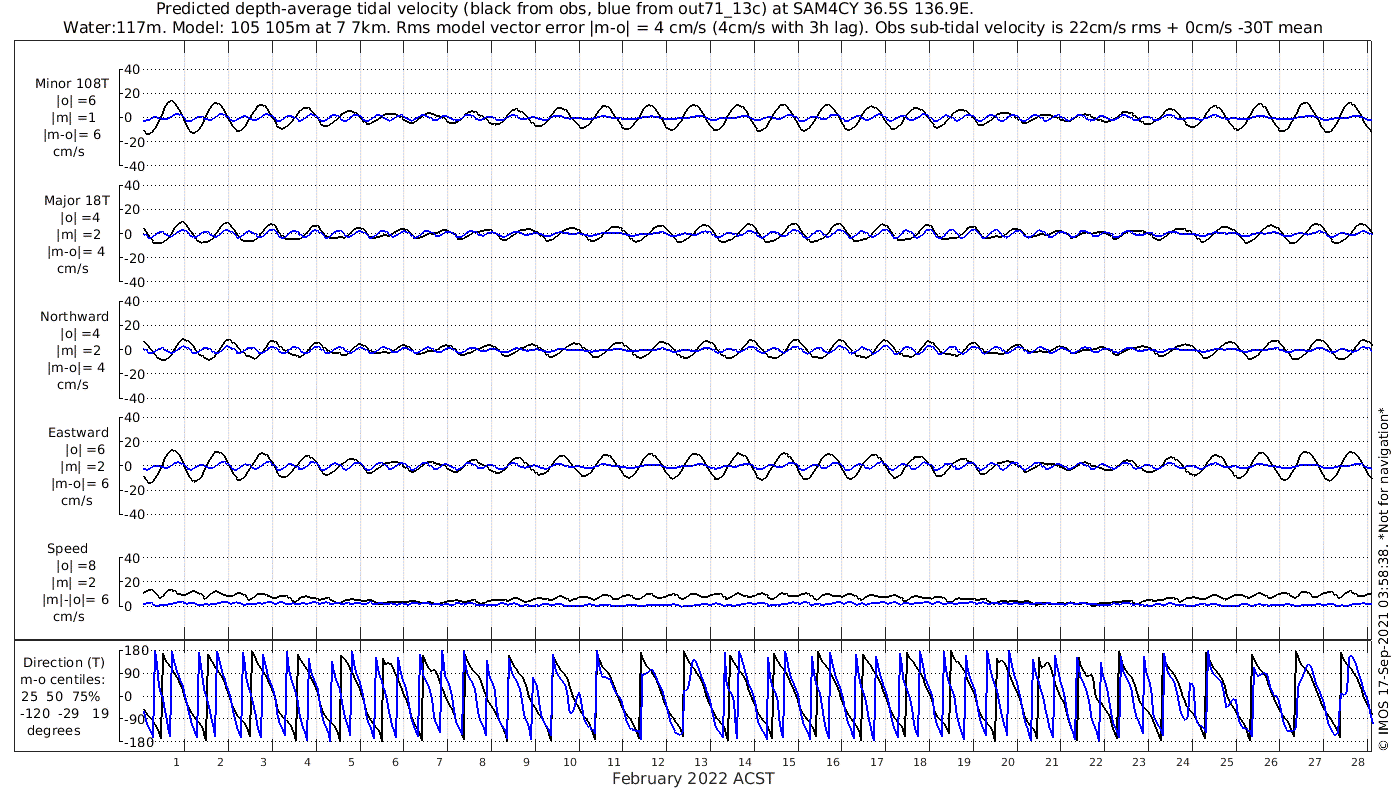Viewport: 1400px width, 800px height.
Task: Select the 'Water:117m. Model' subtitle line
Action: click(x=692, y=28)
